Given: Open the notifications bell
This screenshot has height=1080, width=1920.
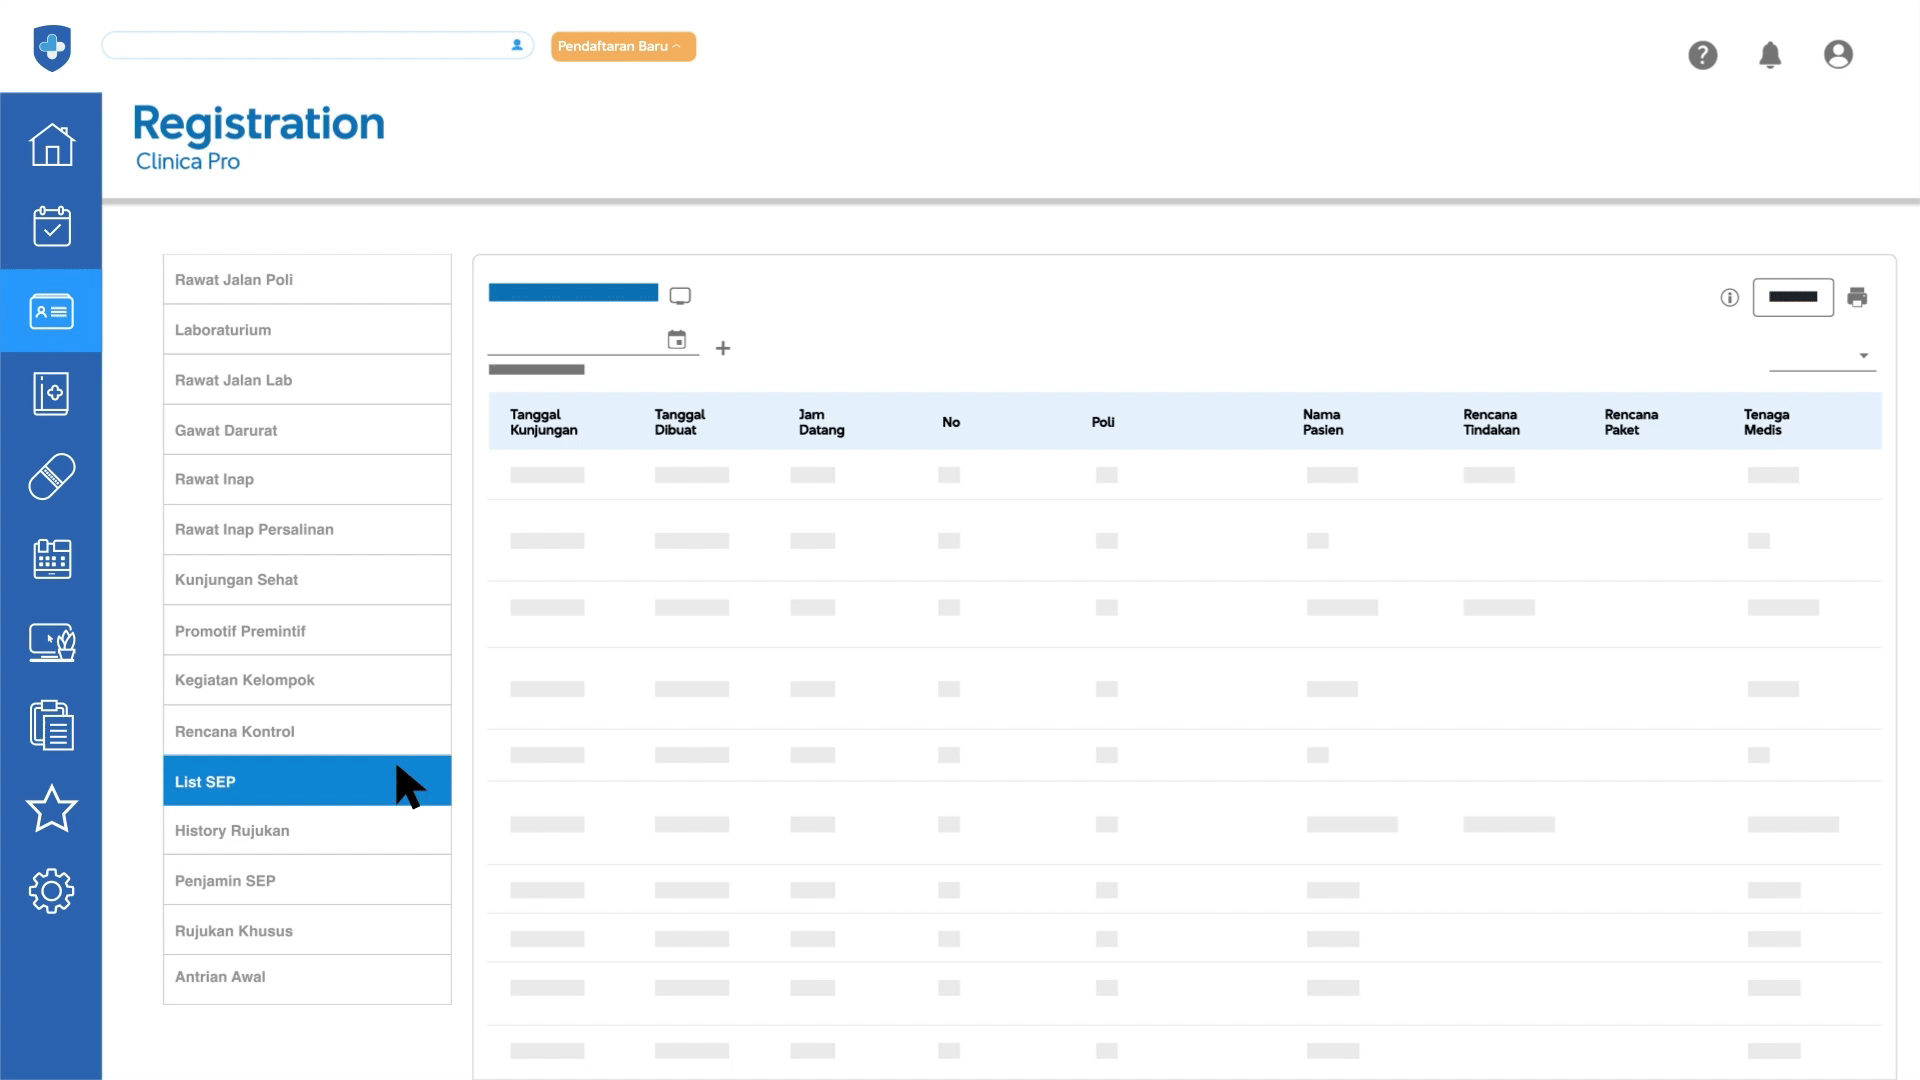Looking at the screenshot, I should [x=1769, y=55].
